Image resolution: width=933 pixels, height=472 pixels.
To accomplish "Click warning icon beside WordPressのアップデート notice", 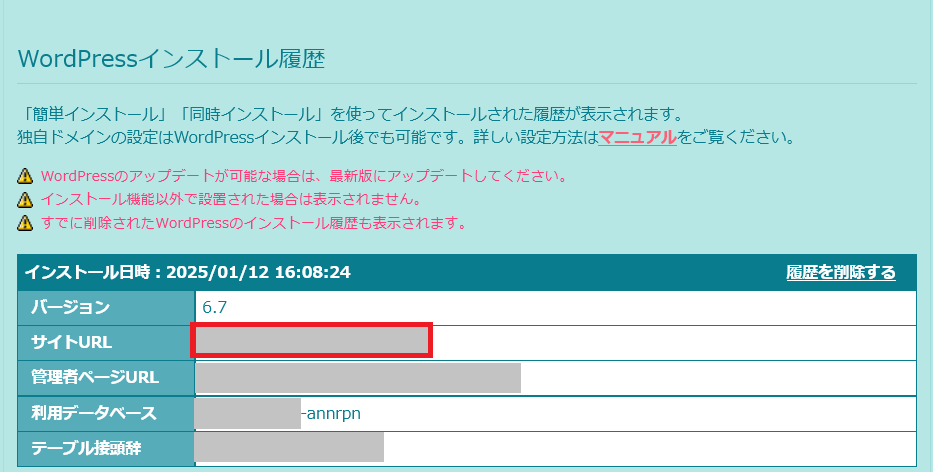I will coord(26,176).
